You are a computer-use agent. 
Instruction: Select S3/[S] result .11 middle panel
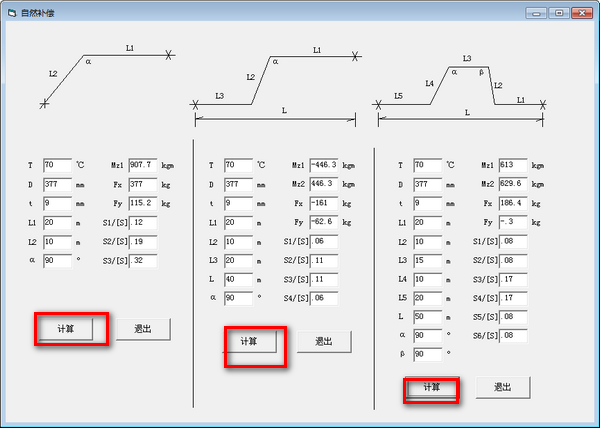pyautogui.click(x=324, y=280)
